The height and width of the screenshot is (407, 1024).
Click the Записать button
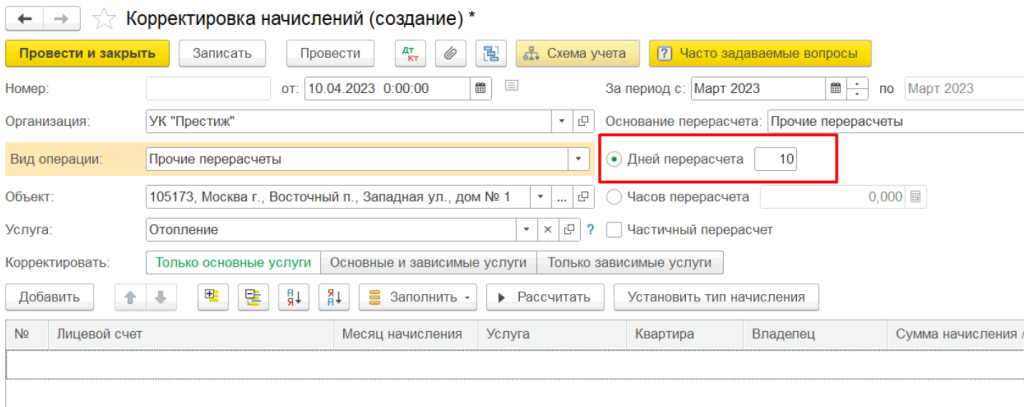tap(222, 54)
